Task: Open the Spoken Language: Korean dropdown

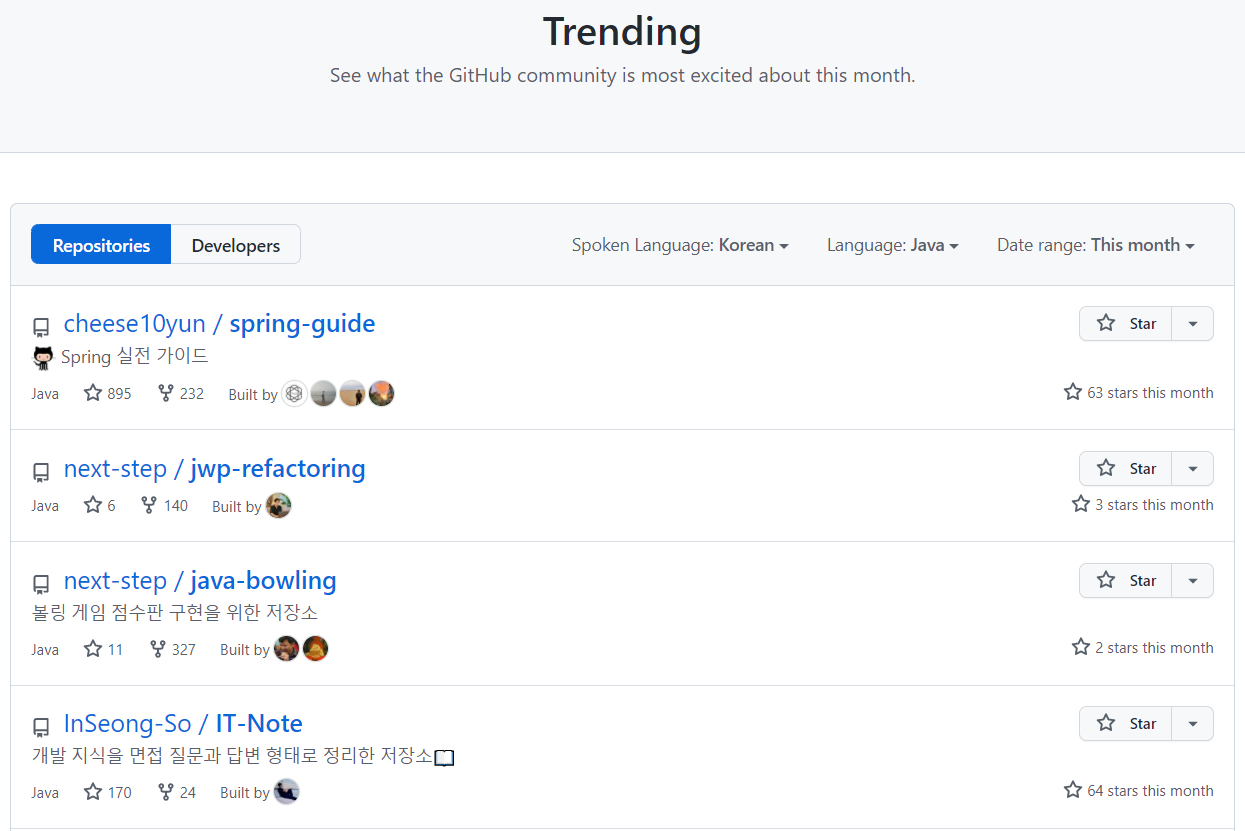Action: [x=680, y=245]
